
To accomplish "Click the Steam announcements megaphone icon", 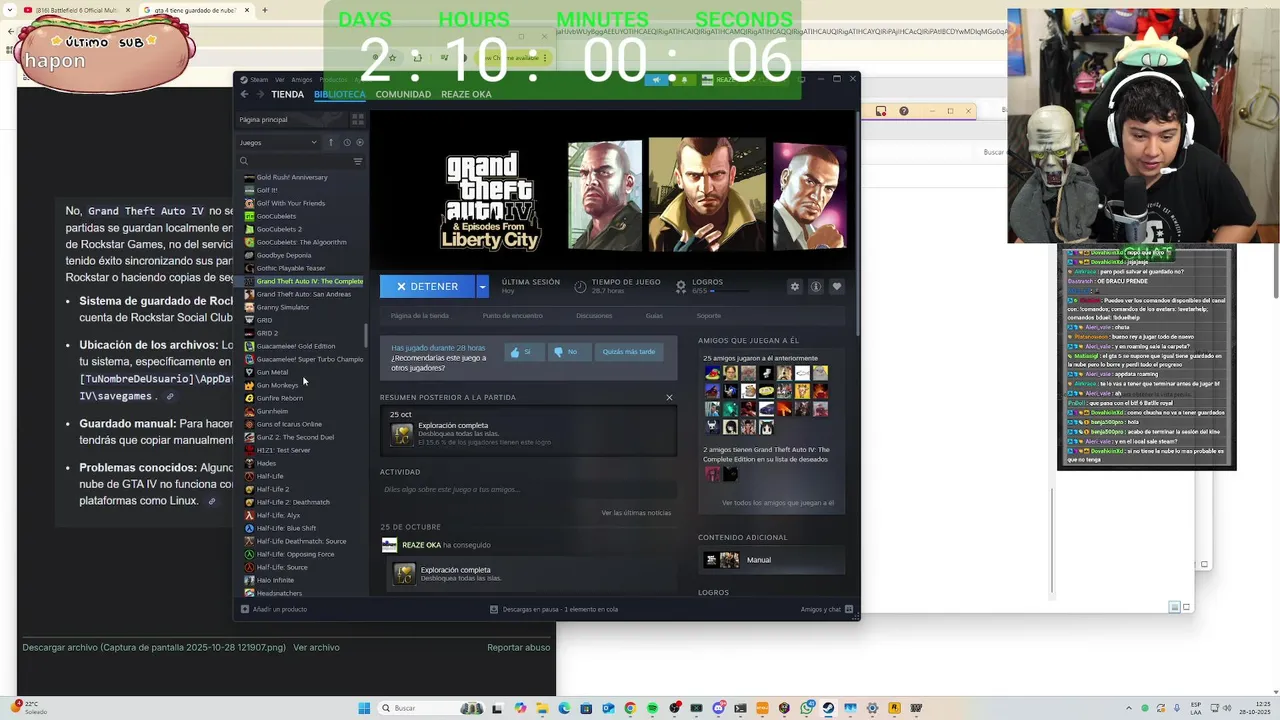I will tap(656, 79).
